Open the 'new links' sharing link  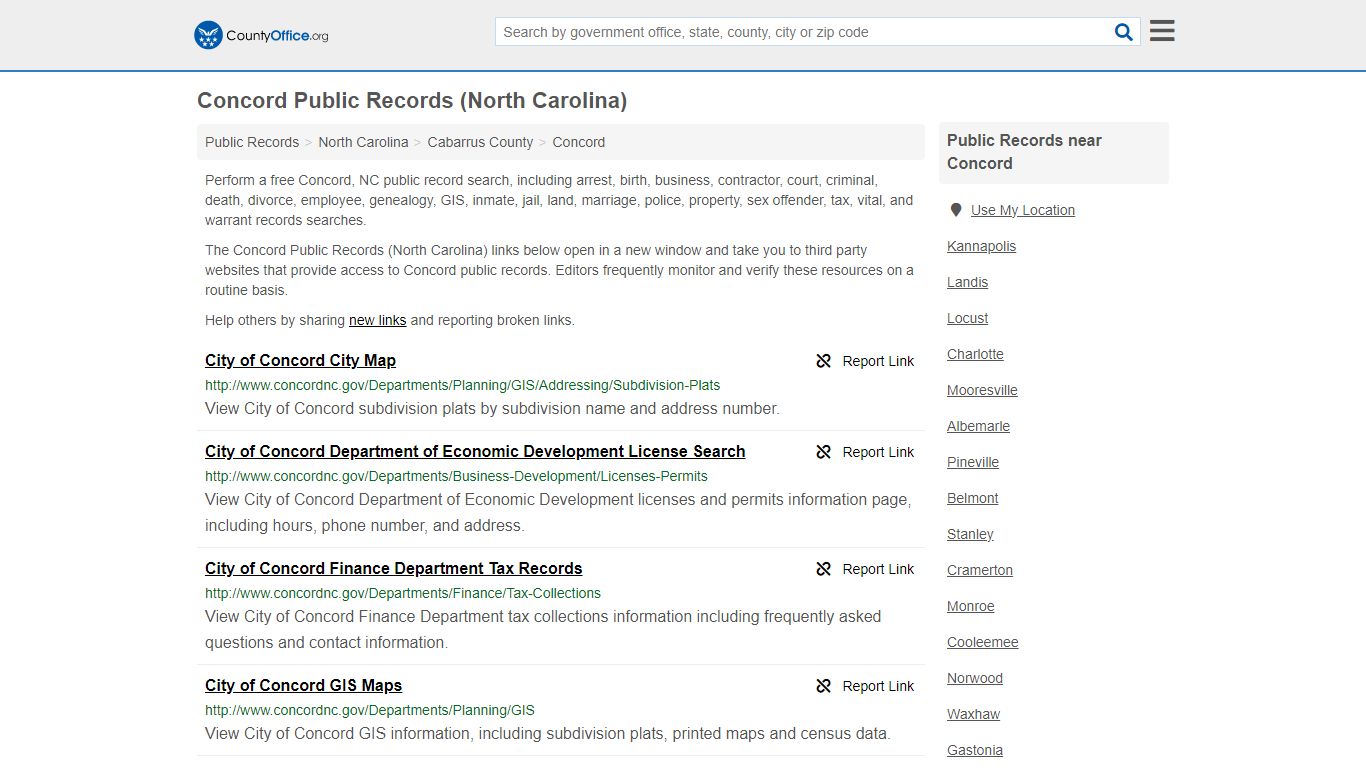click(x=377, y=320)
